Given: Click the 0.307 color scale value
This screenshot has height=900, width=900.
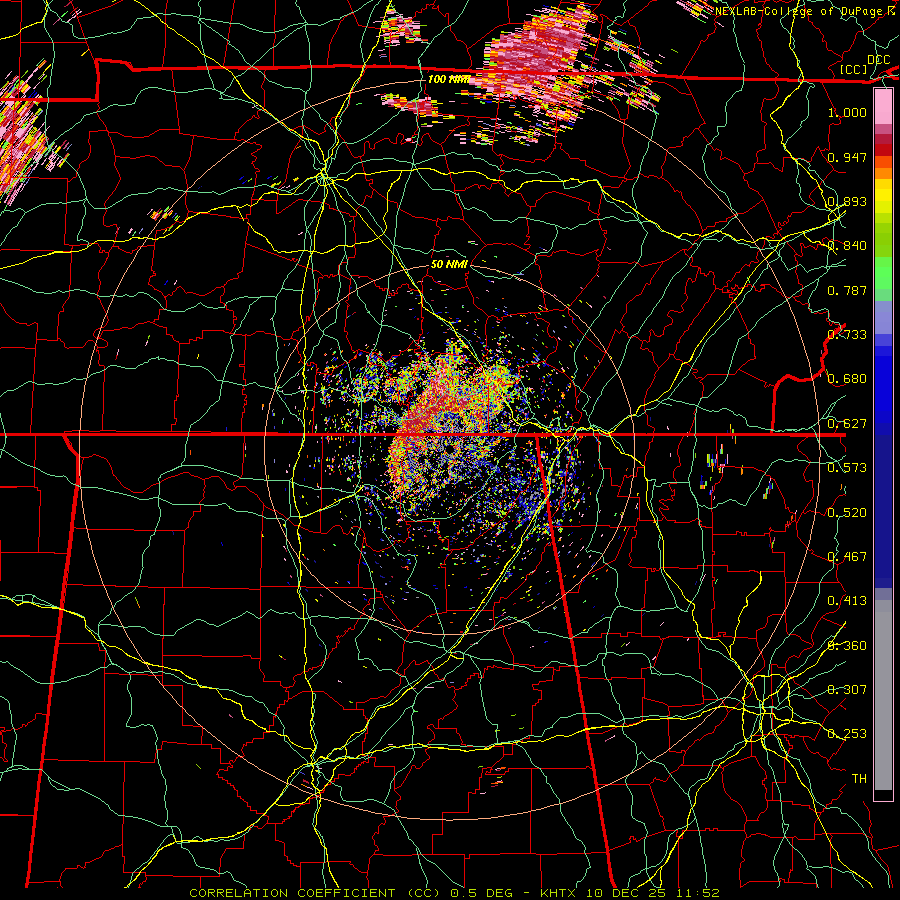Looking at the screenshot, I should point(847,690).
